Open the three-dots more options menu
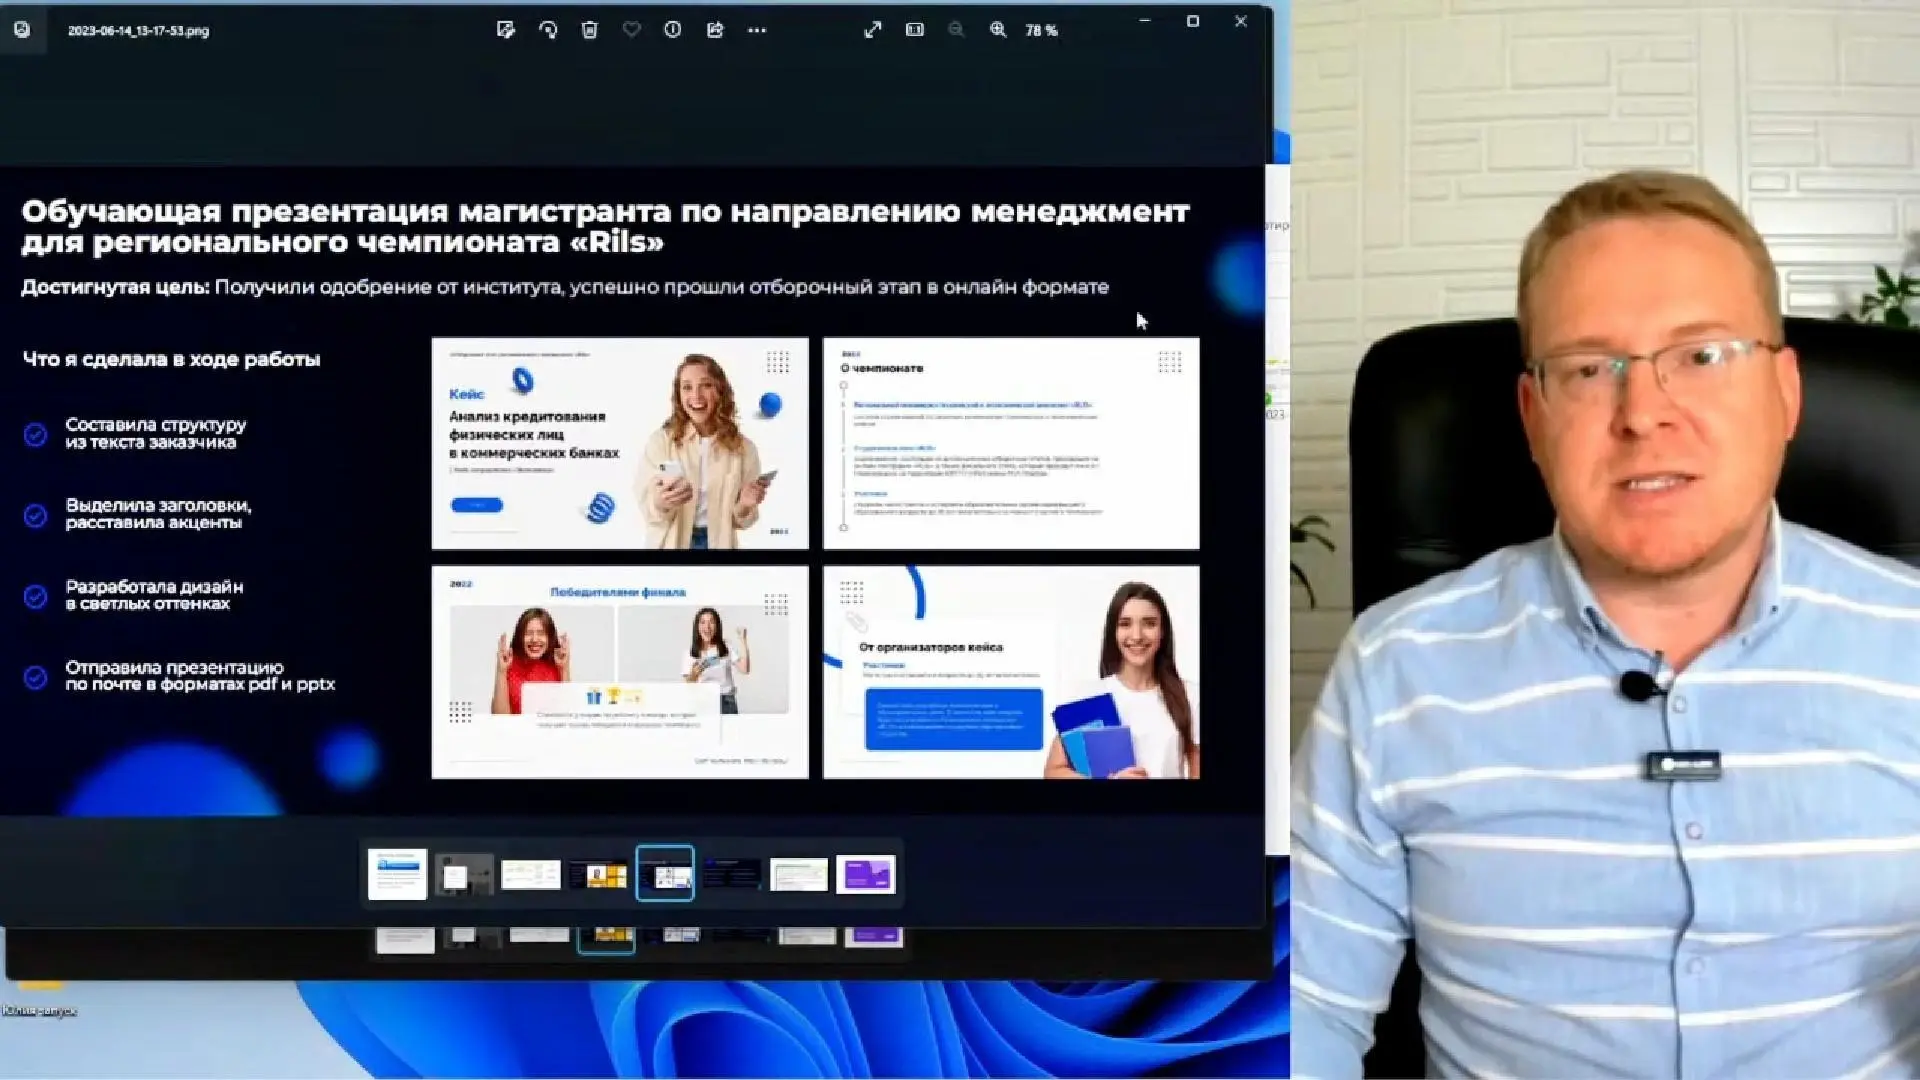The image size is (1920, 1080). tap(757, 30)
